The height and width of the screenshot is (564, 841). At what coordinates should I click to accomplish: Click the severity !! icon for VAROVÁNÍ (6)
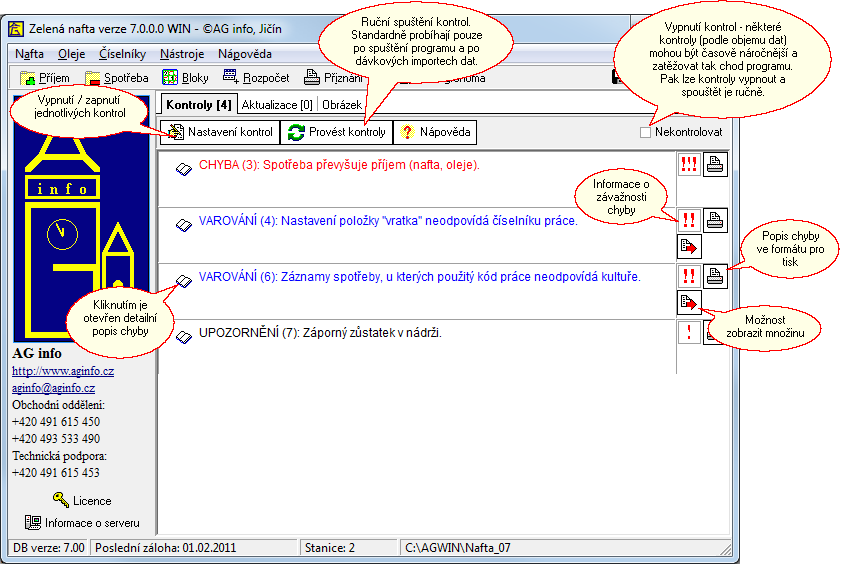pyautogui.click(x=689, y=276)
